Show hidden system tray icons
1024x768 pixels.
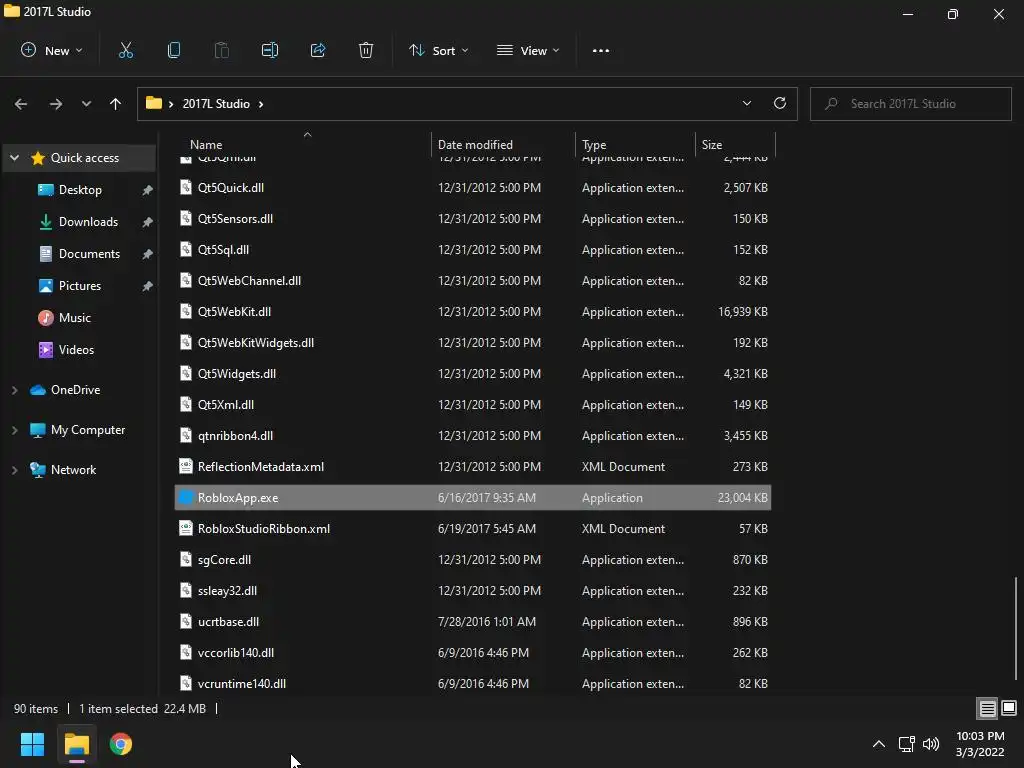click(x=879, y=744)
